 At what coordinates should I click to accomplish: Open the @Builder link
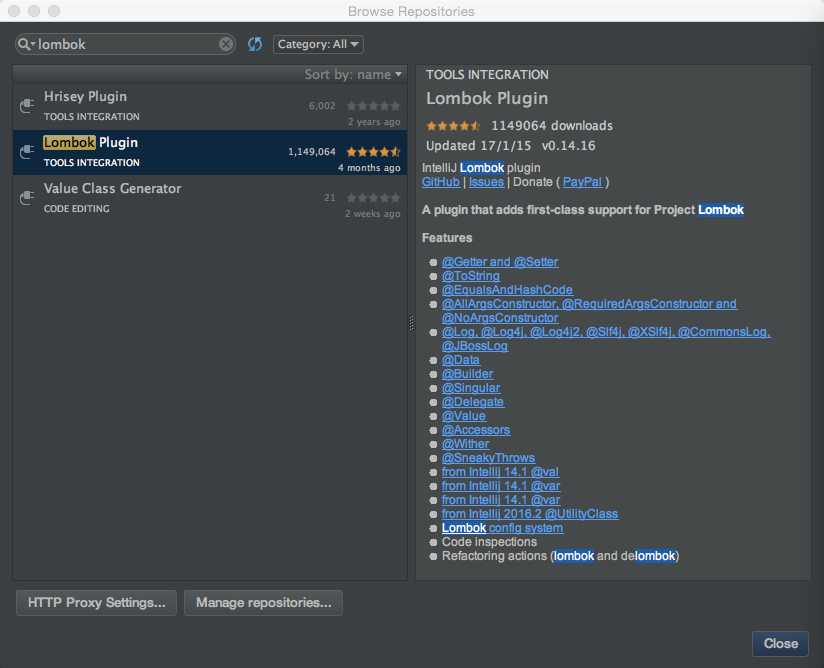467,374
